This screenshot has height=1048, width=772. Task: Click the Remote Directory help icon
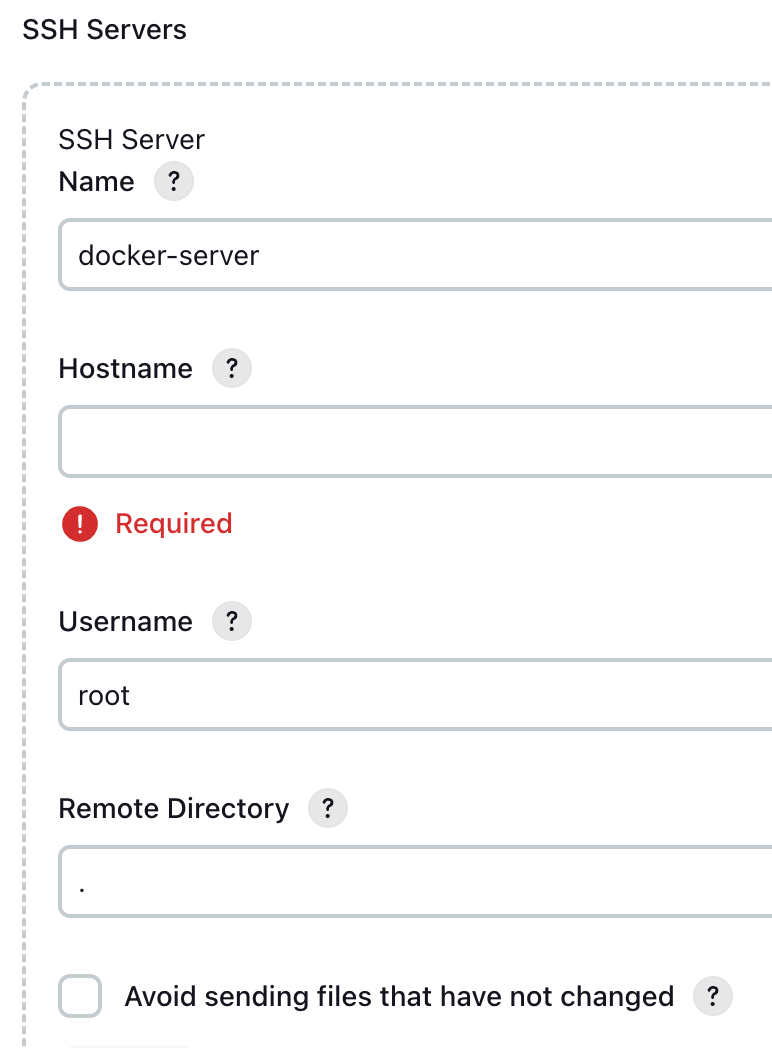(x=327, y=808)
